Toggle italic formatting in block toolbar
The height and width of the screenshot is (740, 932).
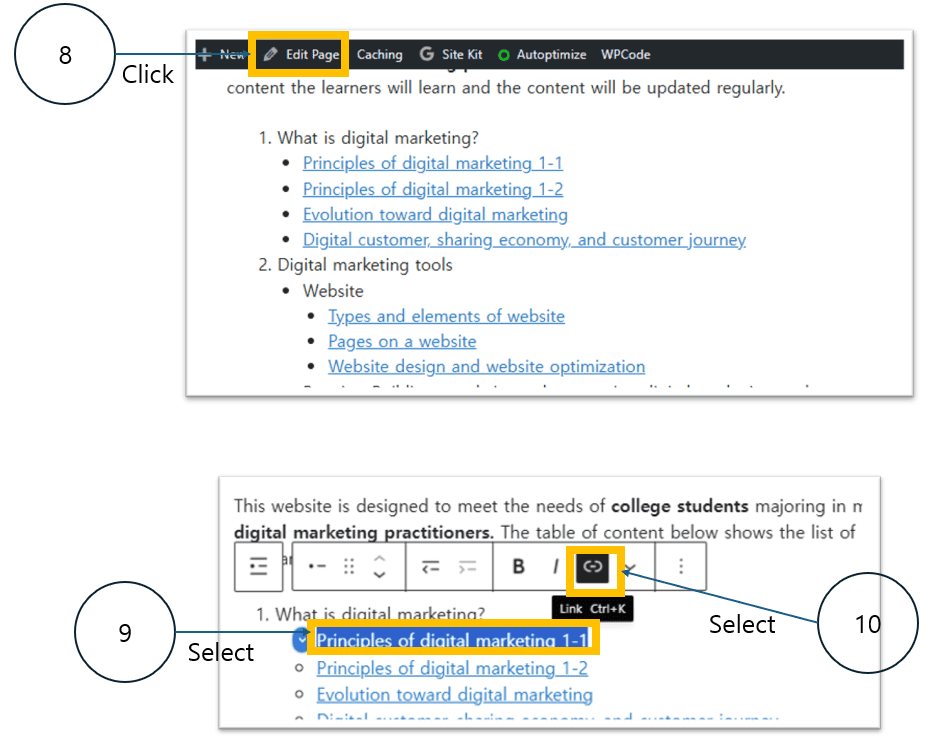554,567
